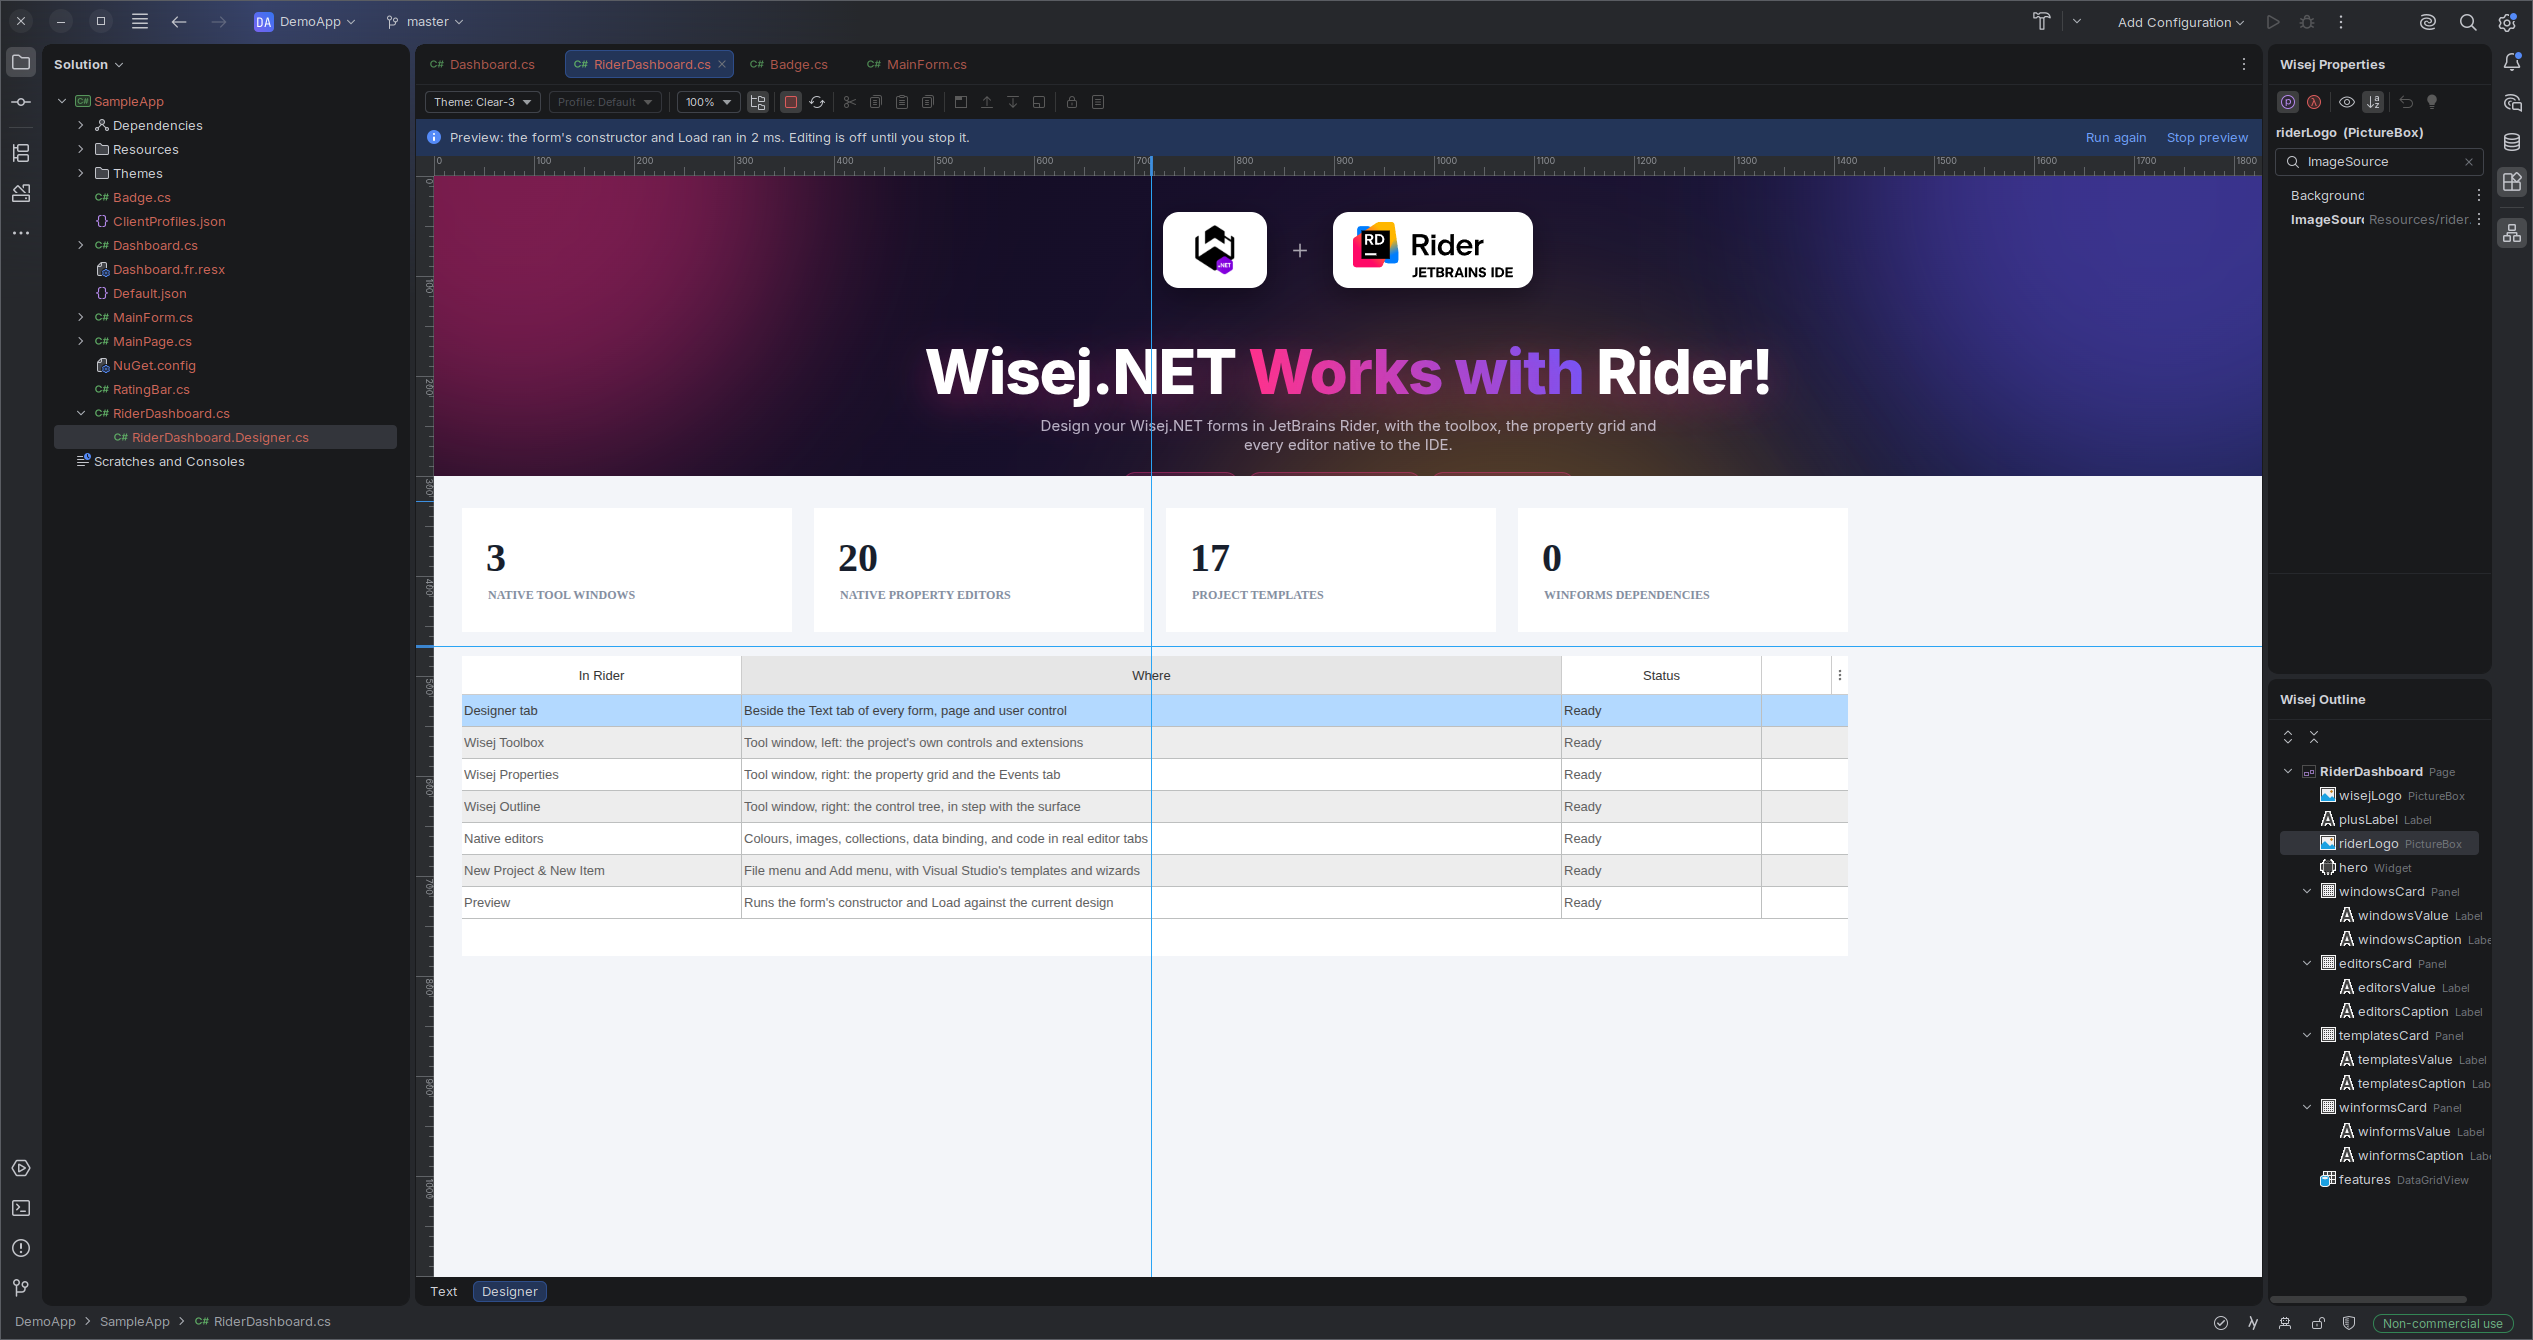Toggle alphabetical sort in Wisej Properties
This screenshot has width=2533, height=1340.
point(2373,102)
